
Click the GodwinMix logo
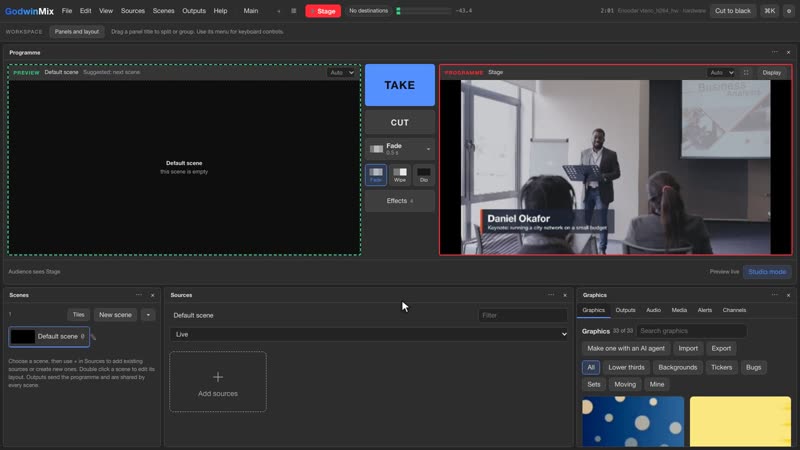coord(29,11)
